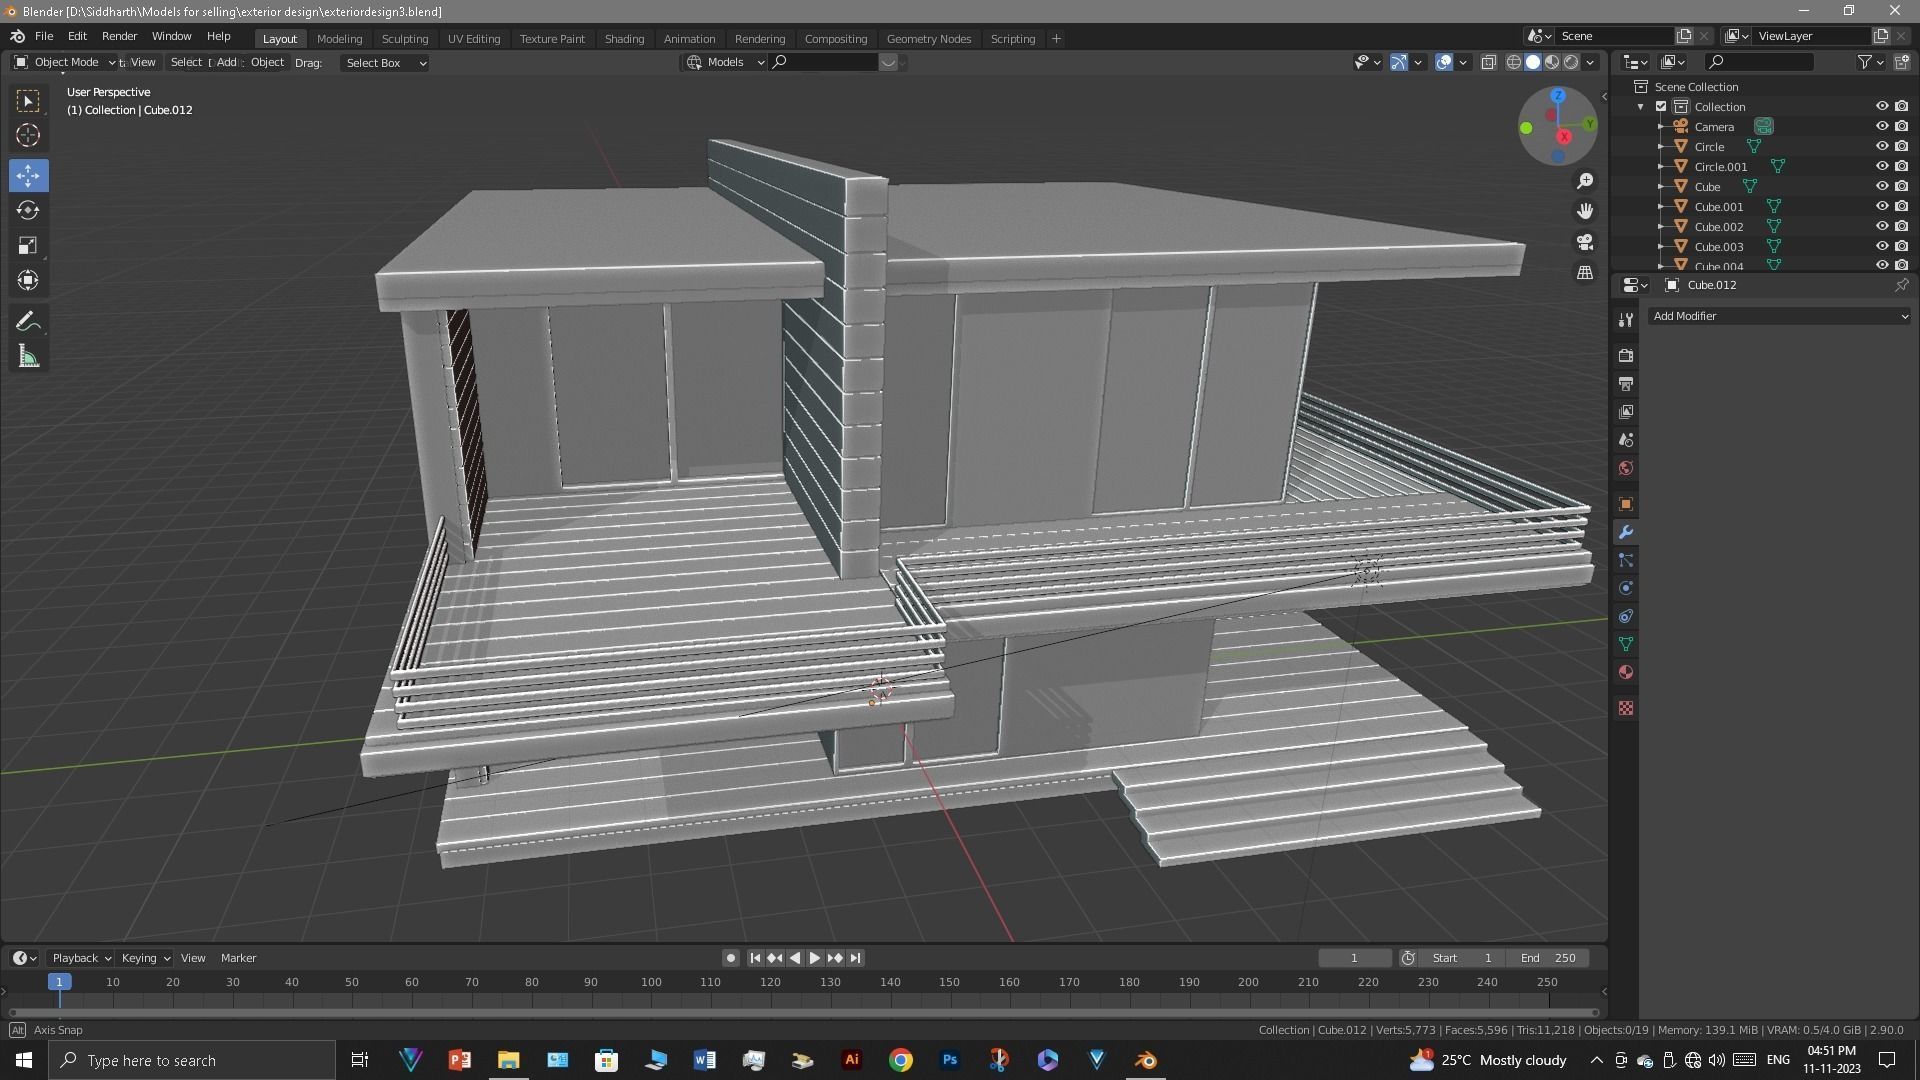Open the Render menu
The height and width of the screenshot is (1080, 1920).
click(119, 36)
